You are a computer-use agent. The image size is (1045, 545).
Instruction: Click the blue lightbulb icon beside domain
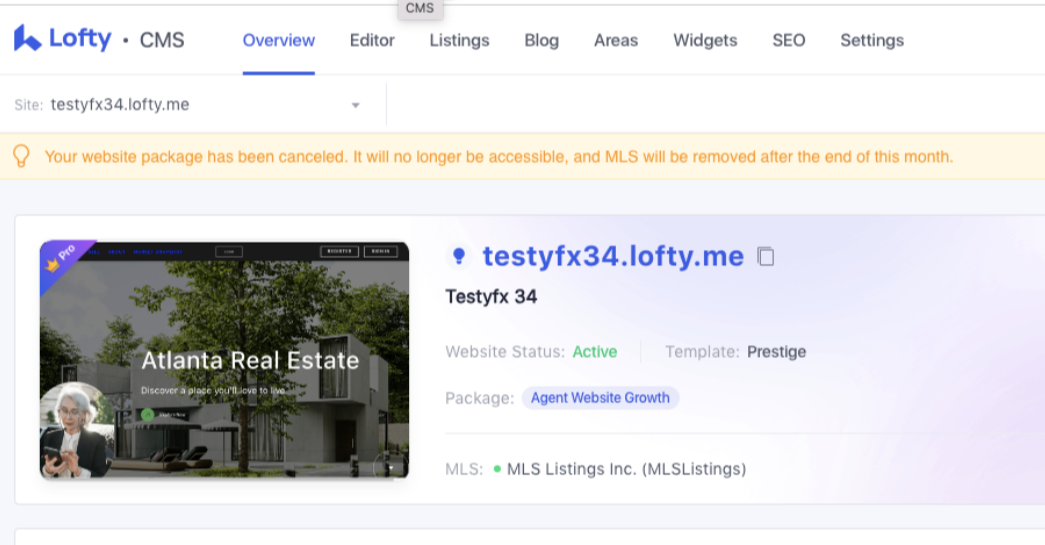coord(459,257)
